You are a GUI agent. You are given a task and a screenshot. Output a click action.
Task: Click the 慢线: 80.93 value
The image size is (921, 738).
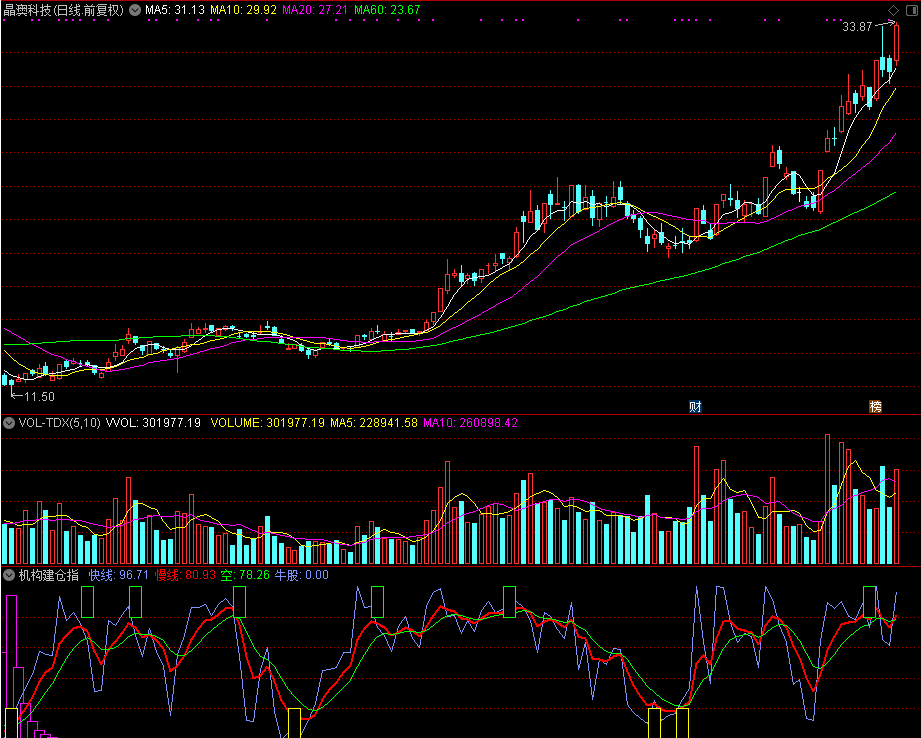pos(185,575)
